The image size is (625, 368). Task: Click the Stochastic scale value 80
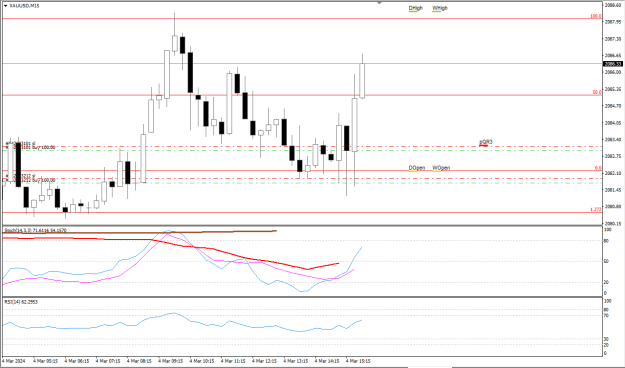coord(606,241)
